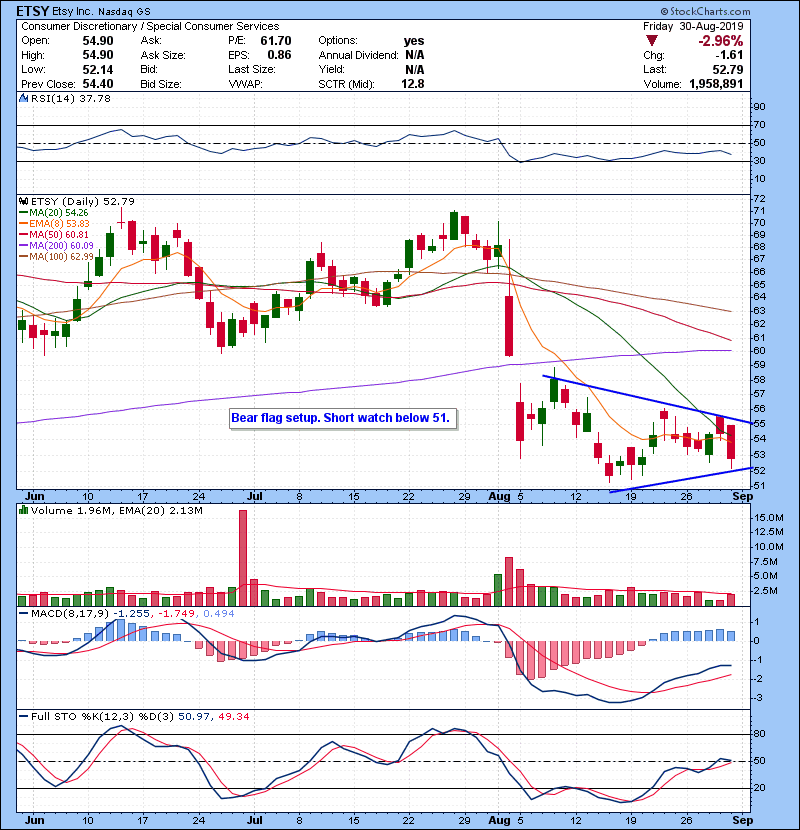Screen dimensions: 800x830
Task: Select the Open value 54.90
Action: coord(98,41)
